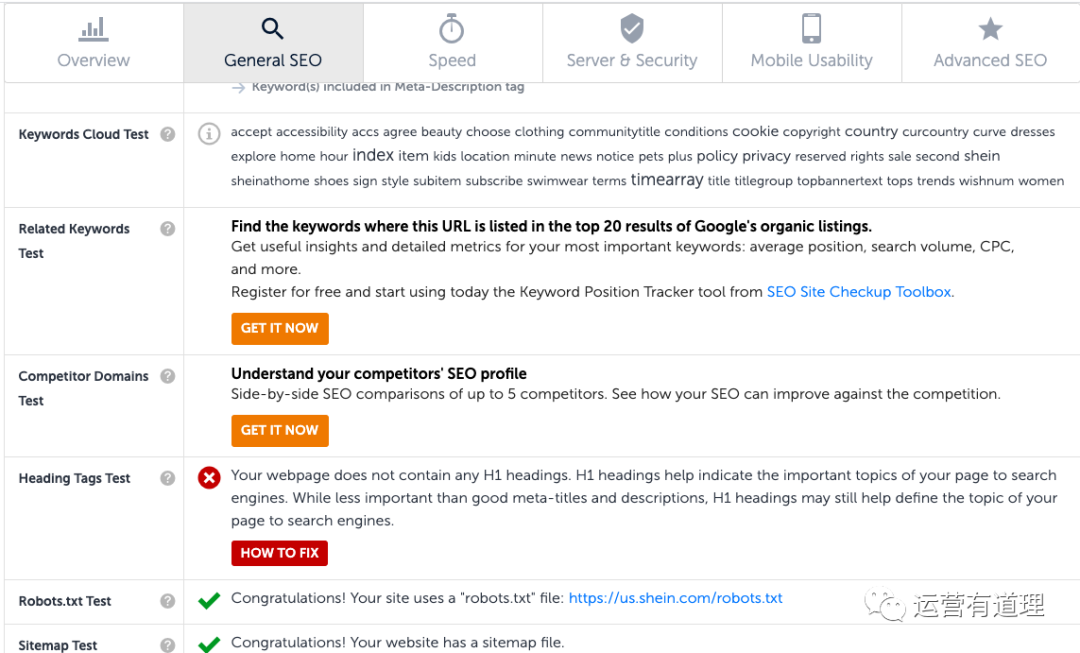Viewport: 1080px width, 653px height.
Task: Click the Server & Security shield icon
Action: pyautogui.click(x=631, y=28)
